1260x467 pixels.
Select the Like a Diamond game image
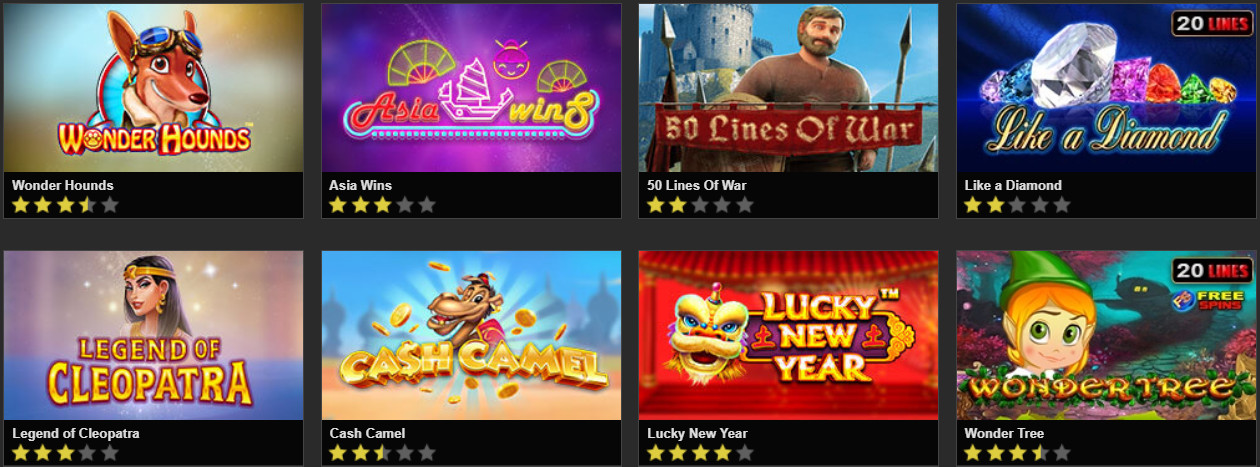pos(1106,87)
